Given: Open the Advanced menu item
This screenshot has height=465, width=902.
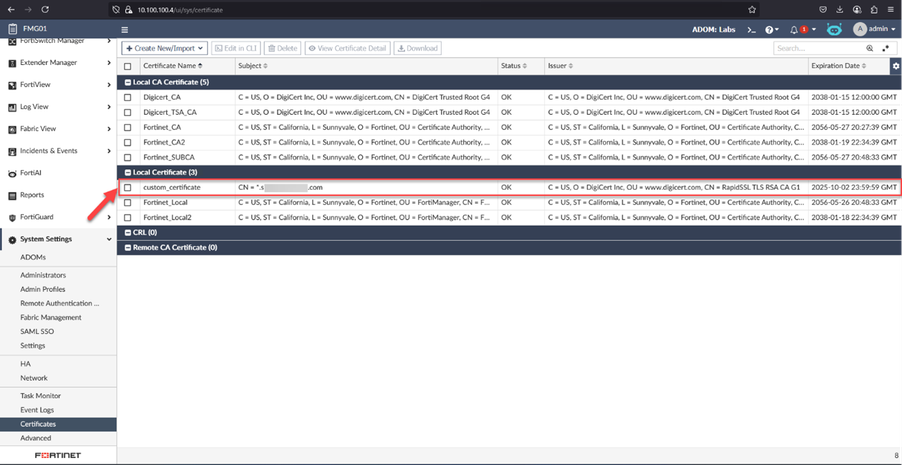Looking at the screenshot, I should 36,438.
